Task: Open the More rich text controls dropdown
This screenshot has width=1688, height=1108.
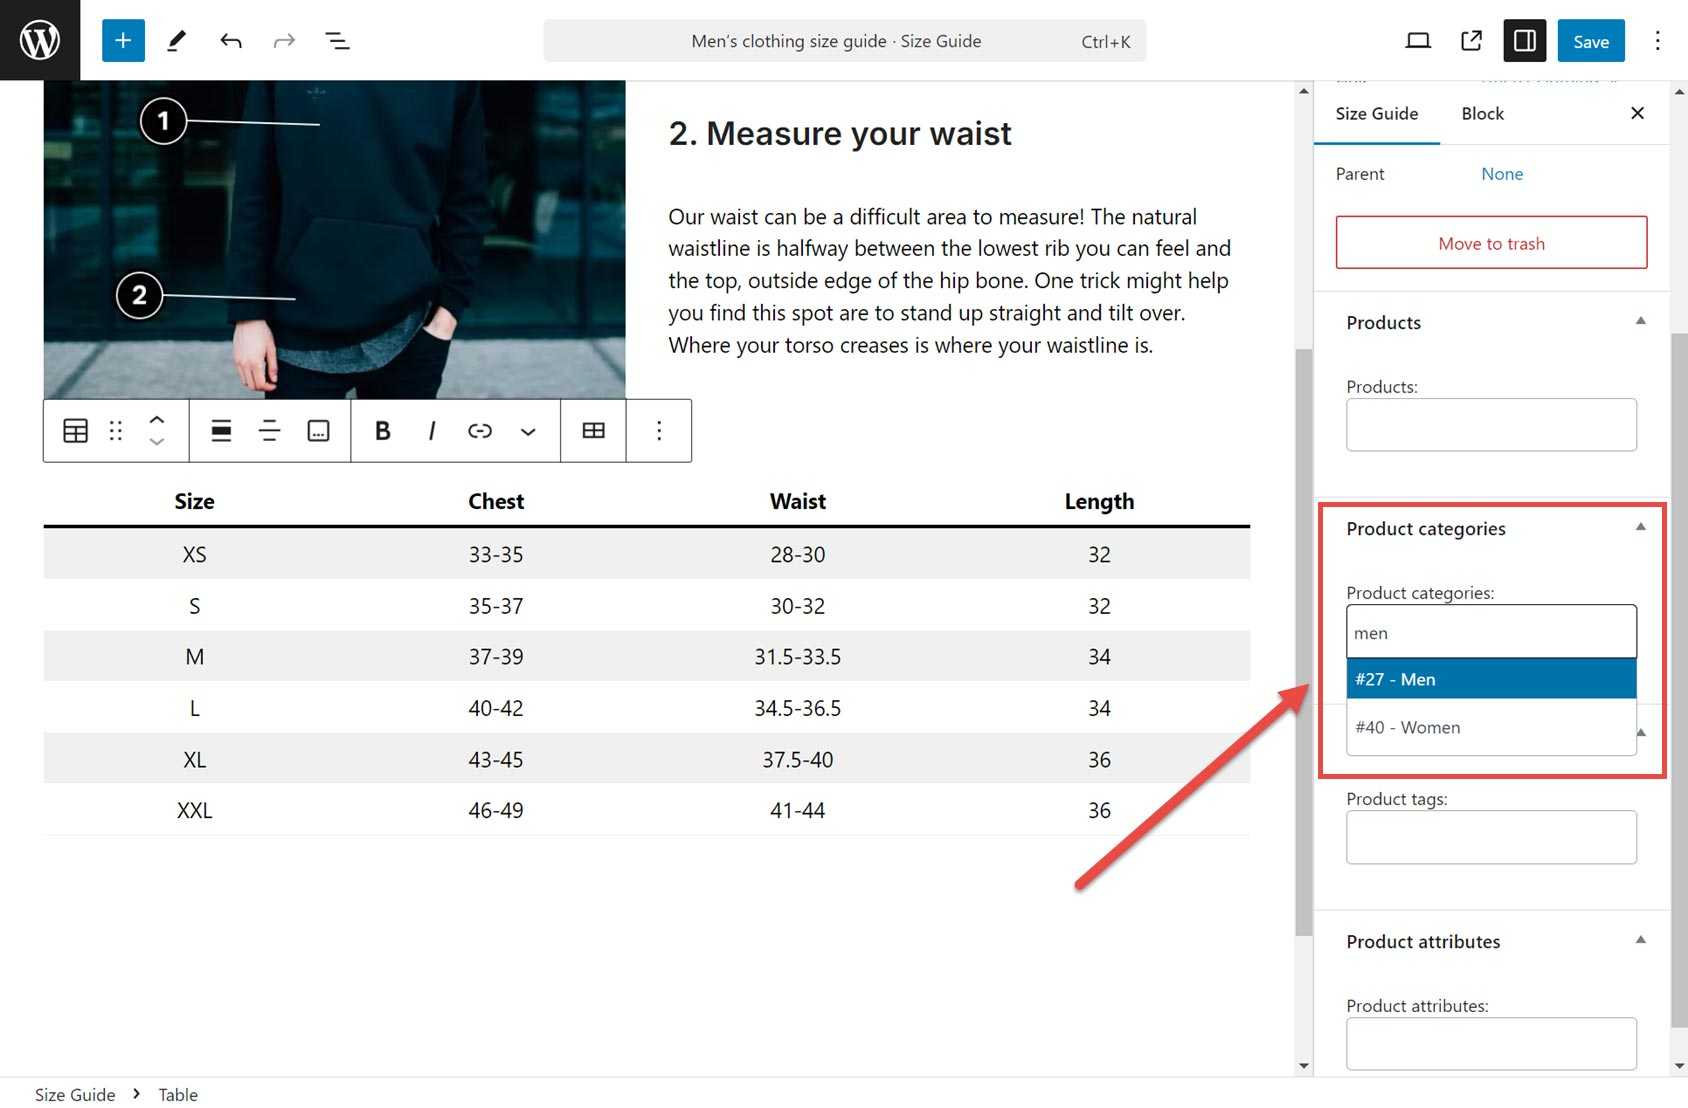Action: (528, 431)
